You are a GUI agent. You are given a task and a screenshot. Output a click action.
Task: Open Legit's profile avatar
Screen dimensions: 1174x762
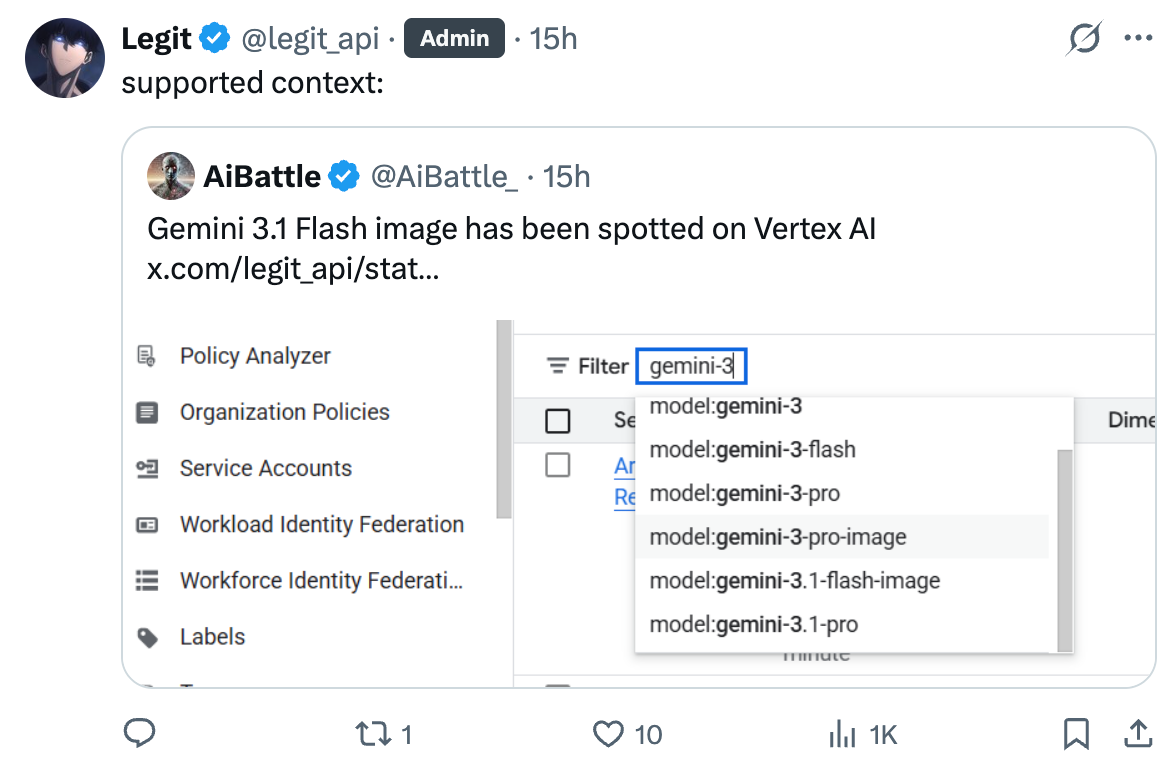[x=65, y=57]
